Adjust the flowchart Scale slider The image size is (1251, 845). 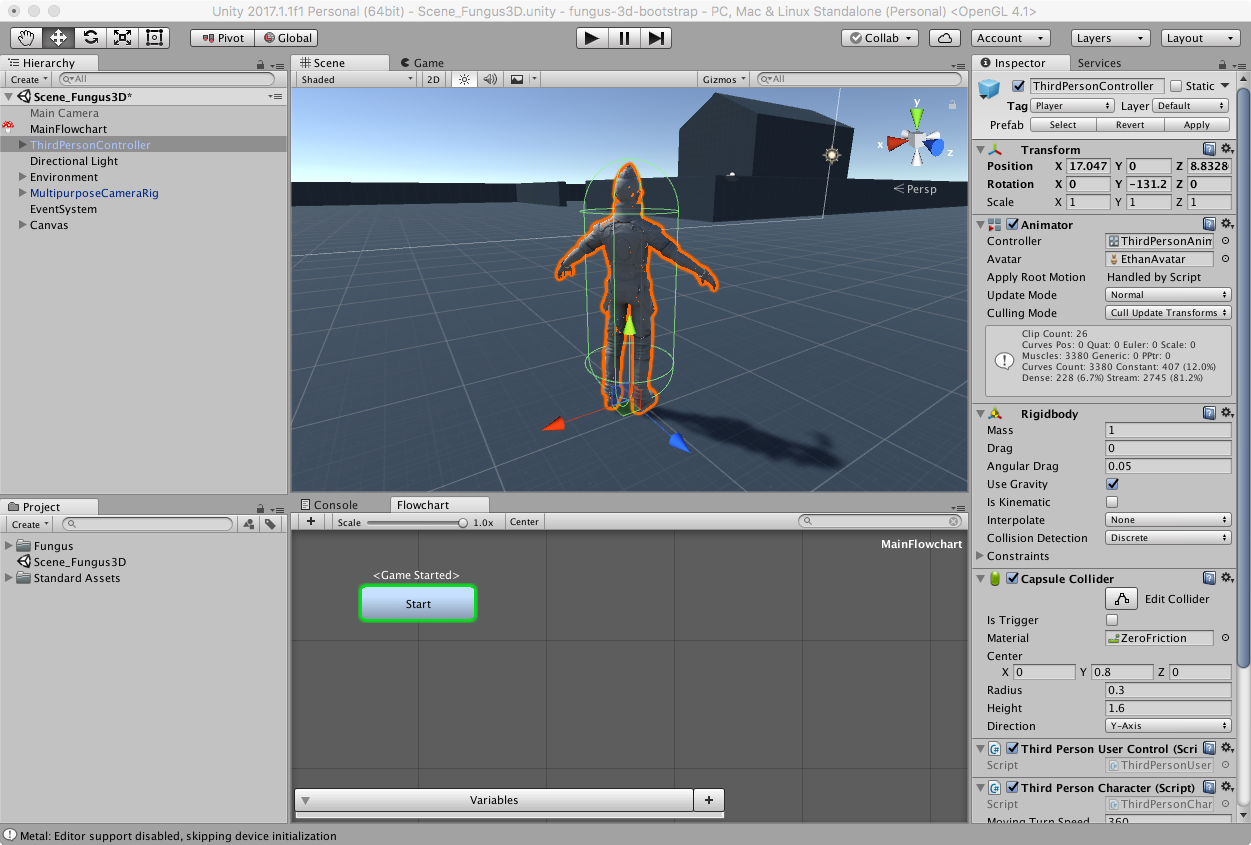[x=463, y=522]
